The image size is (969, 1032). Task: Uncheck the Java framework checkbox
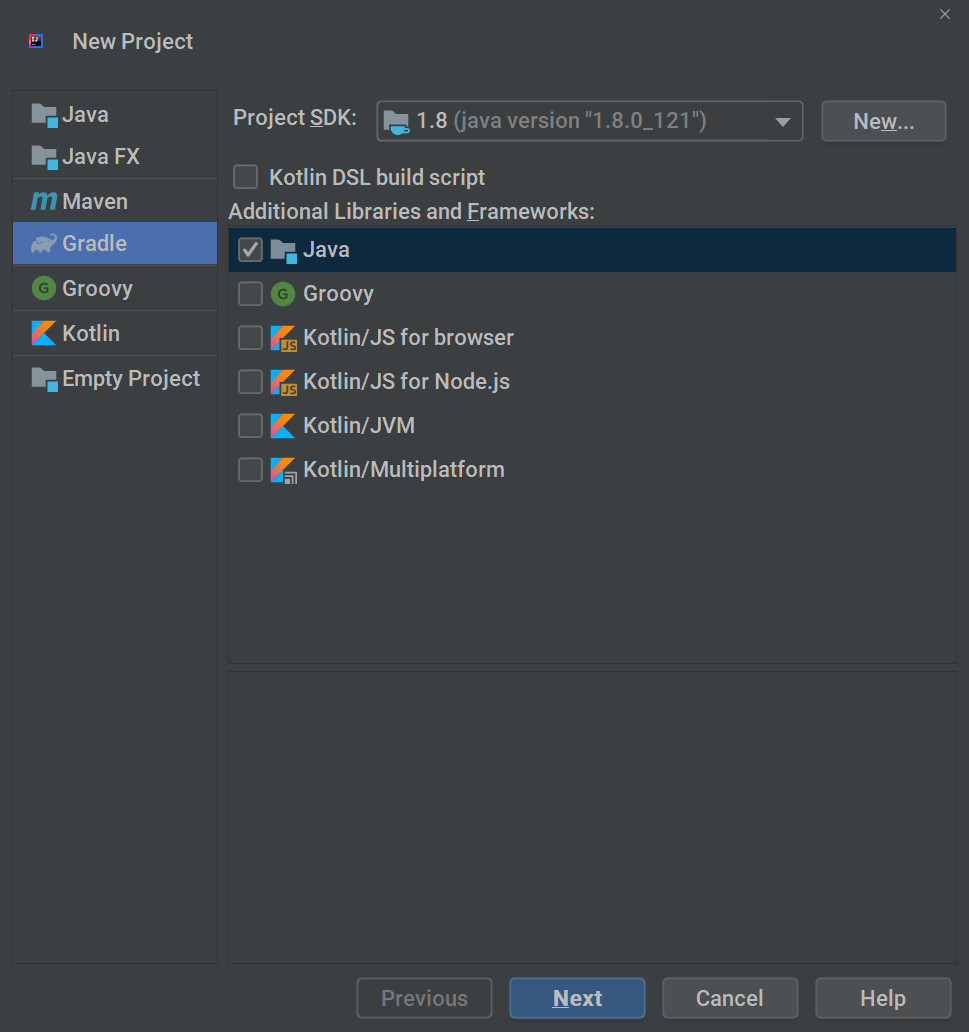[x=250, y=250]
